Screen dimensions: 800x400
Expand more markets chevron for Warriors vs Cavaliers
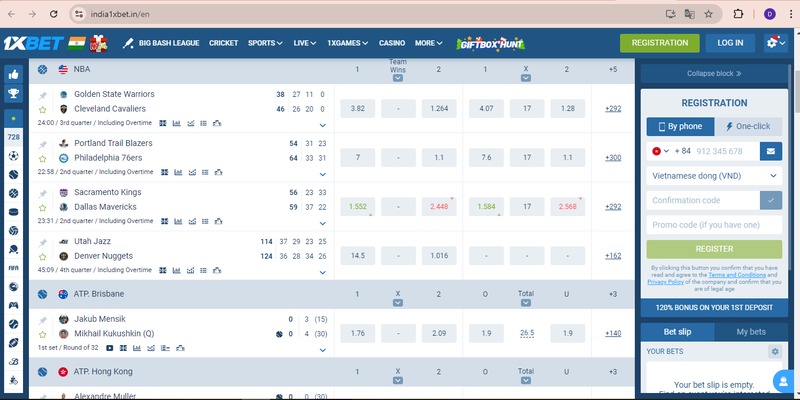tap(322, 125)
